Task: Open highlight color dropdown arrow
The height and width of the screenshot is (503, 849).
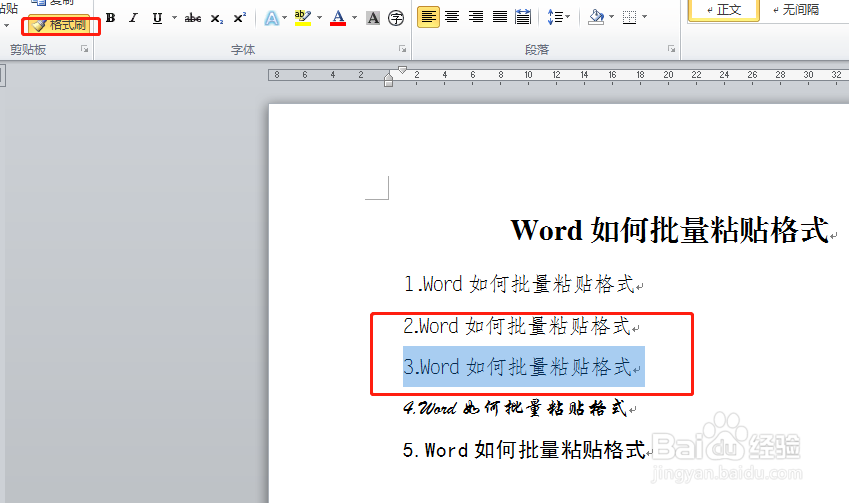Action: (319, 18)
